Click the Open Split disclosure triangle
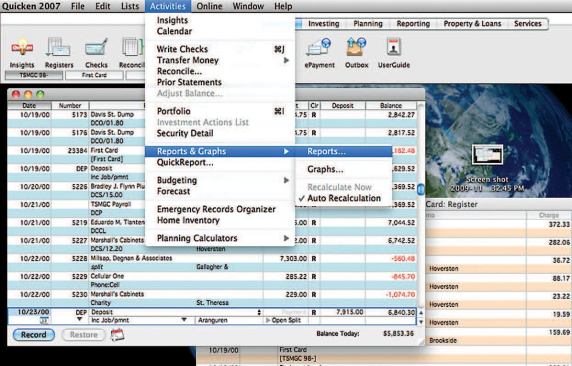572x366 pixels. 268,320
